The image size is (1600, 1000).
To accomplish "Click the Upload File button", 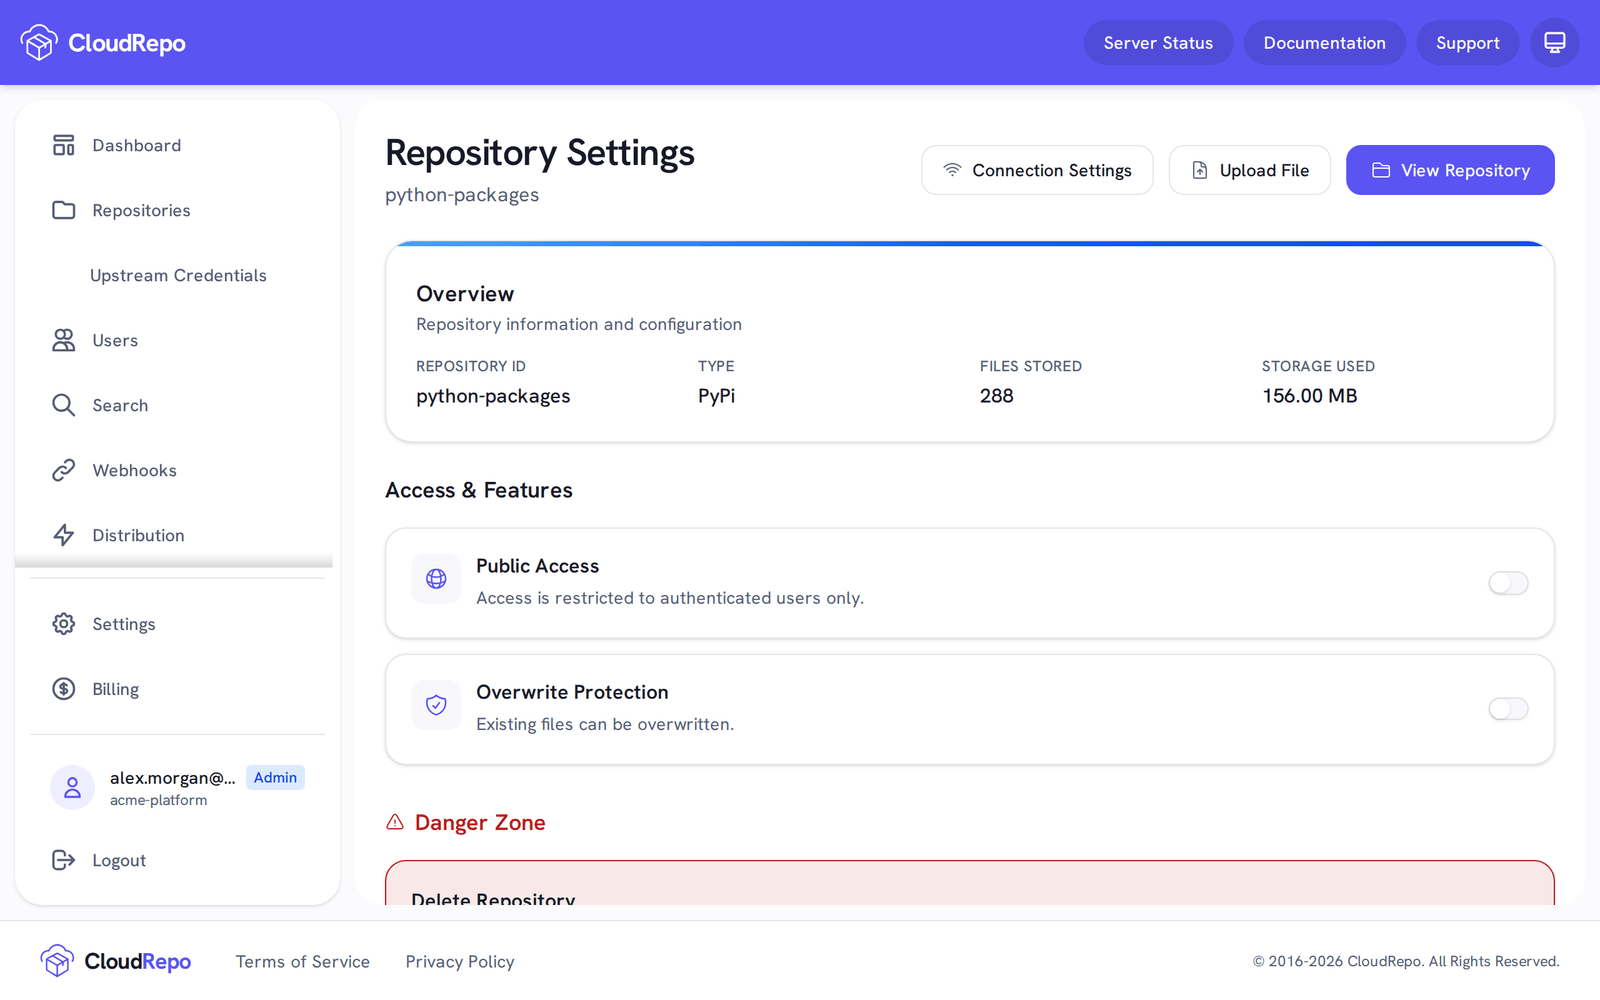I will point(1249,170).
